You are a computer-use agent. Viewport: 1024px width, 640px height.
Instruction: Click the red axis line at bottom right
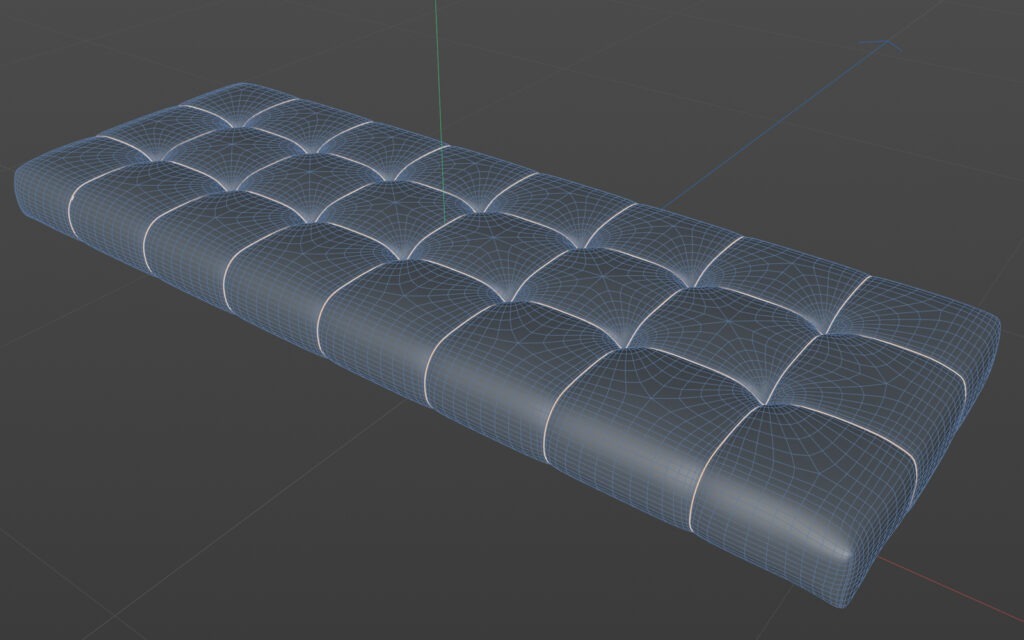tap(948, 590)
